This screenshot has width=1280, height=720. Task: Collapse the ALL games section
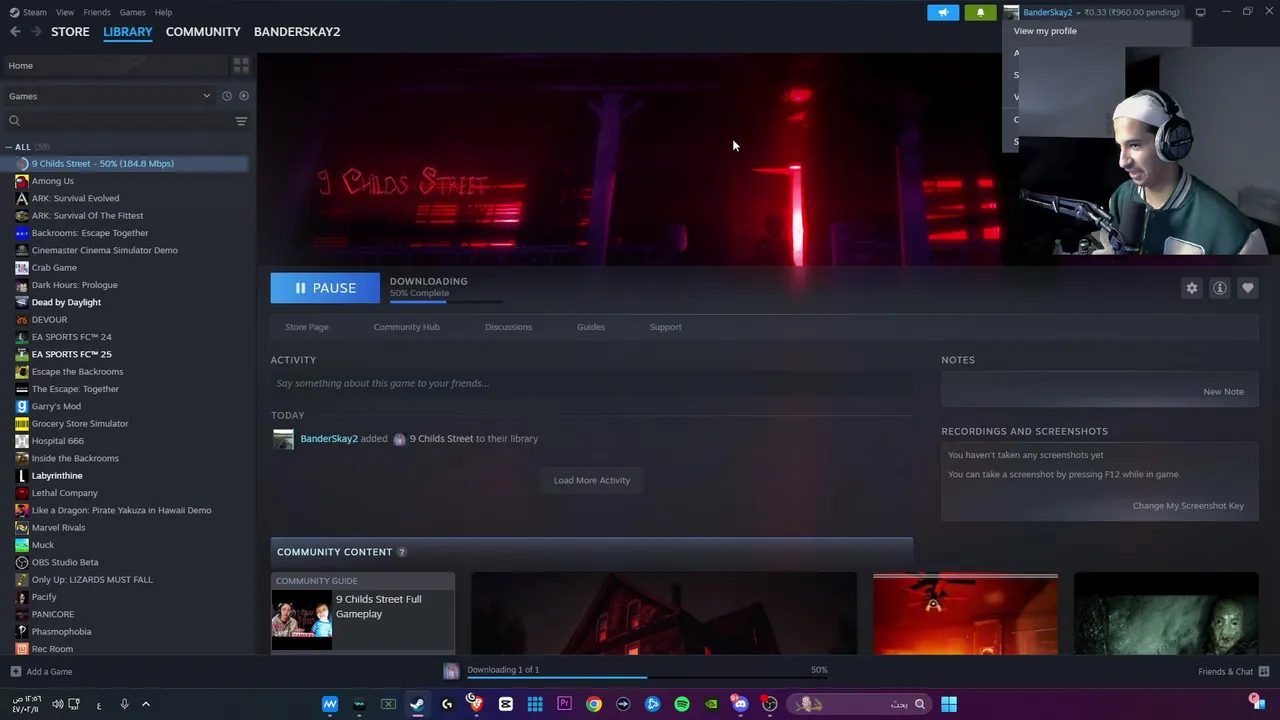tap(9, 147)
